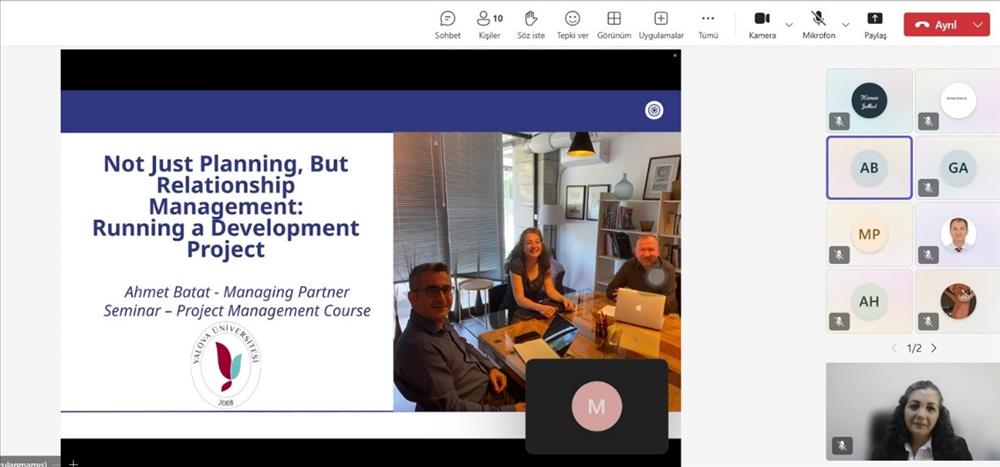
Task: Open the Sohbet chat panel
Action: point(448,25)
